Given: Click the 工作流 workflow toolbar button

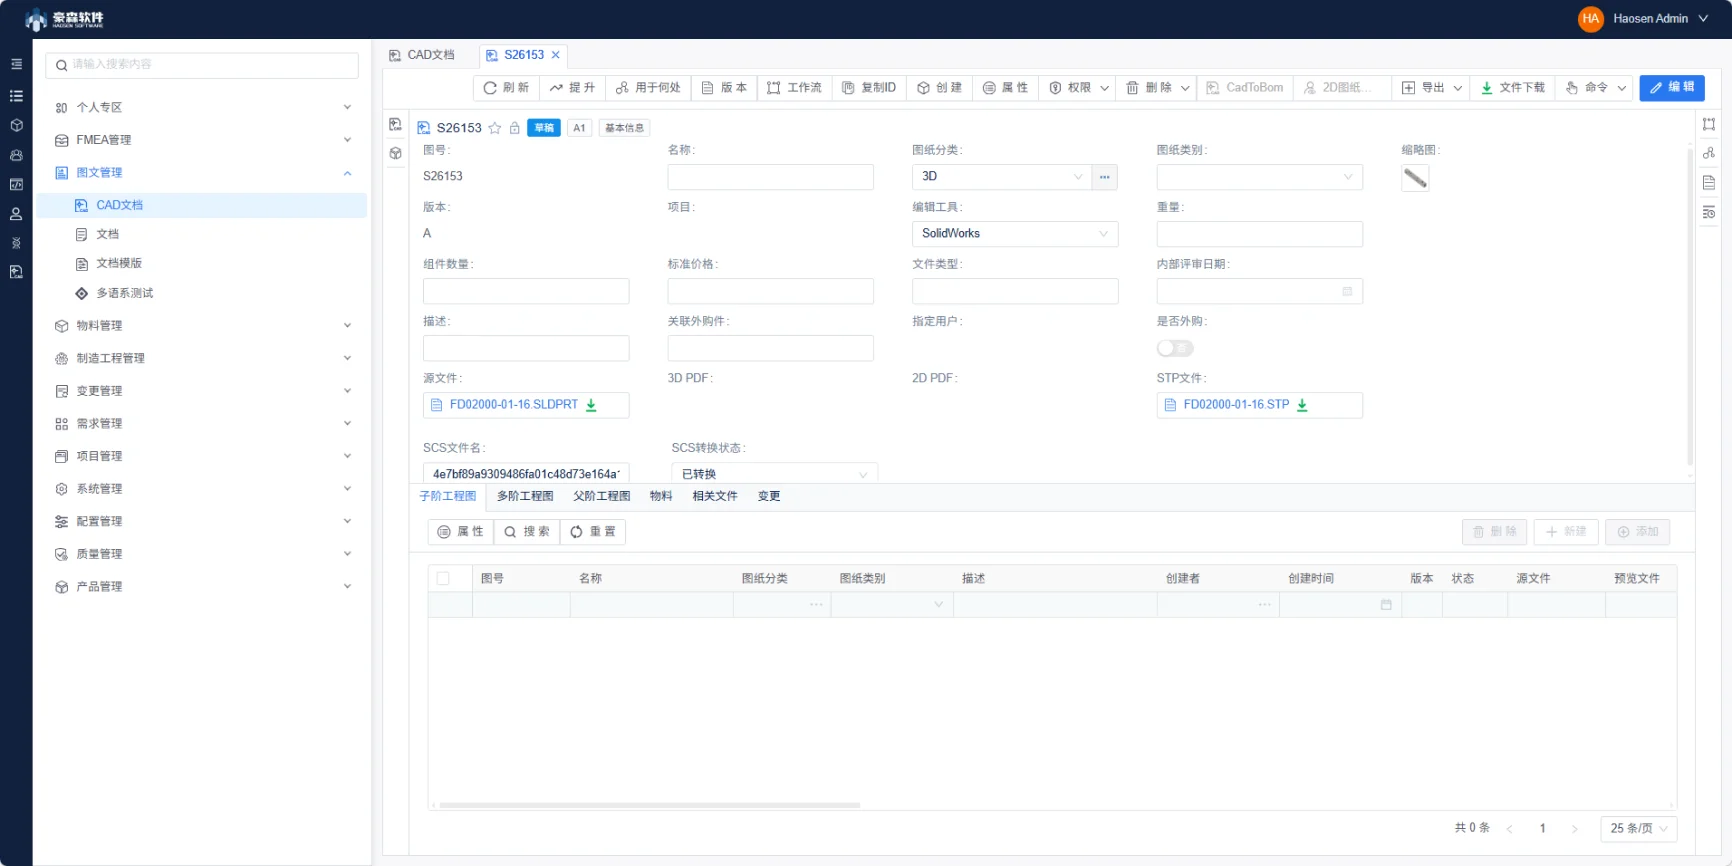Looking at the screenshot, I should 794,88.
